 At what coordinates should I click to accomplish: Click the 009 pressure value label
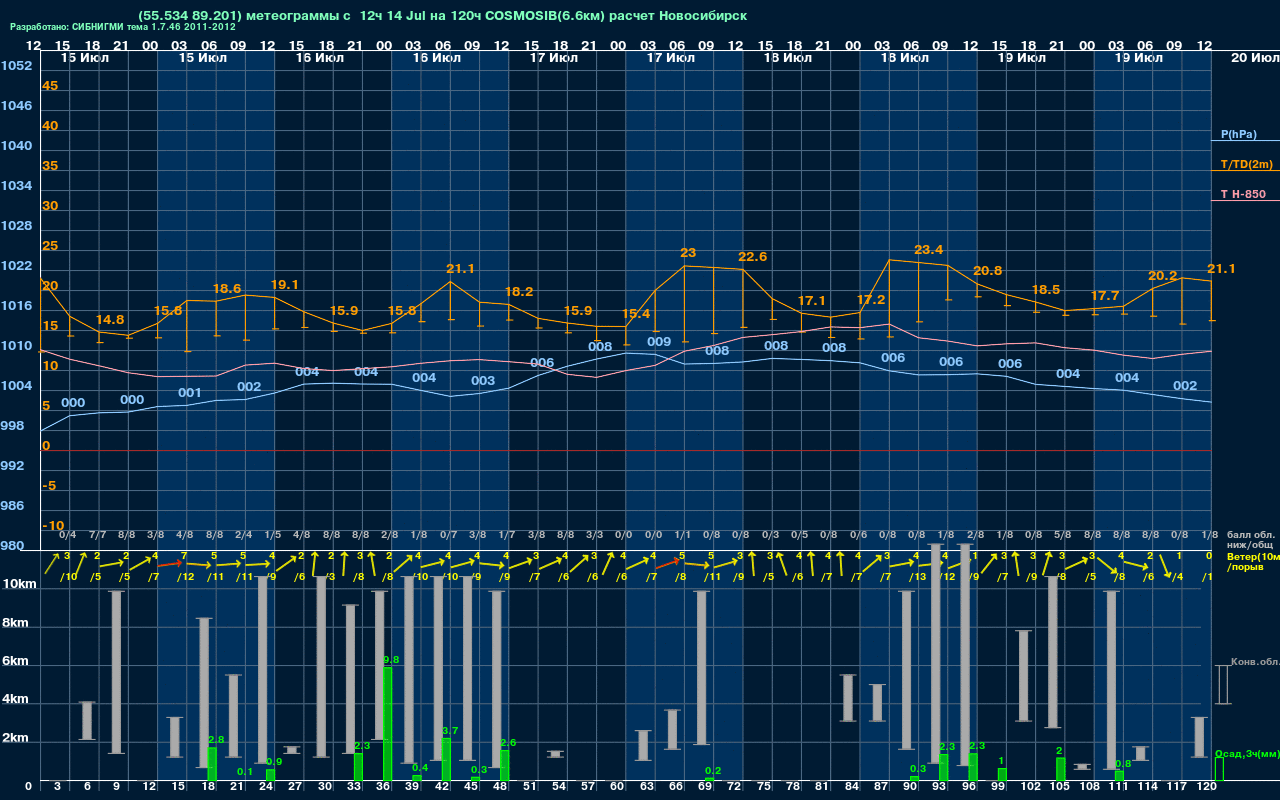tap(659, 342)
